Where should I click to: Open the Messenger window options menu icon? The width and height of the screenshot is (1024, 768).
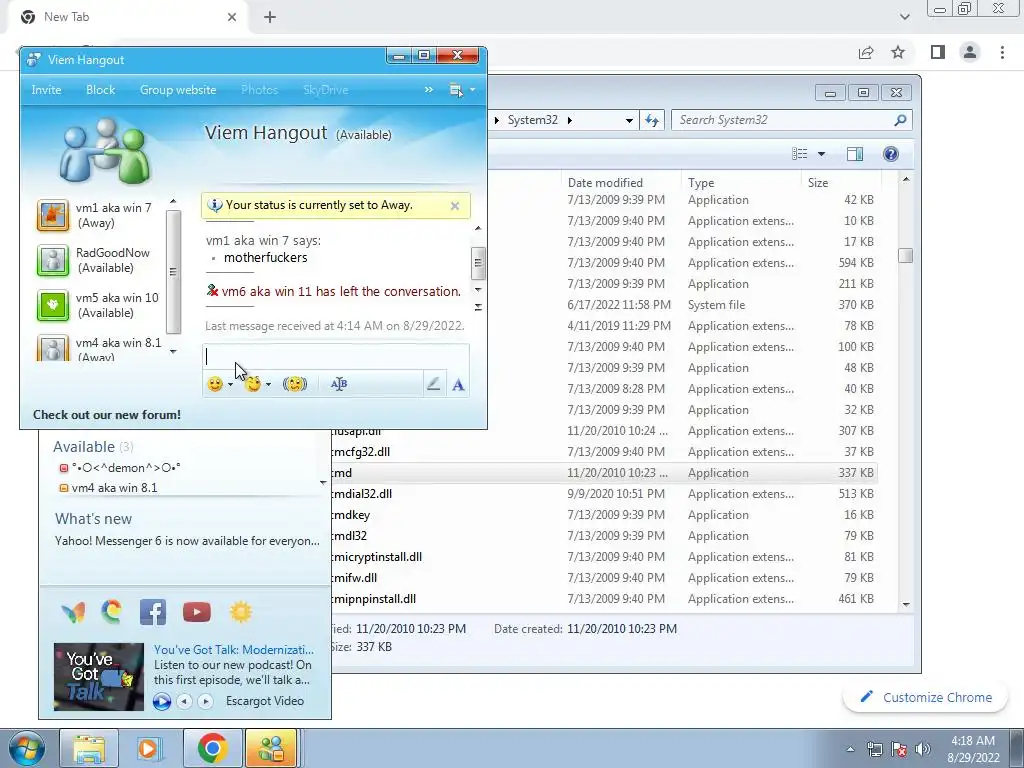click(456, 90)
